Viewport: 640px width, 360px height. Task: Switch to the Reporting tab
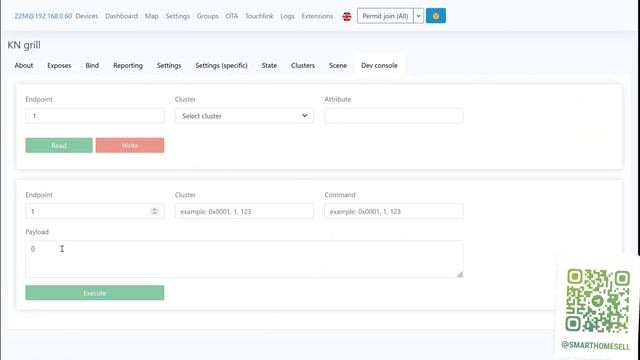tap(128, 65)
